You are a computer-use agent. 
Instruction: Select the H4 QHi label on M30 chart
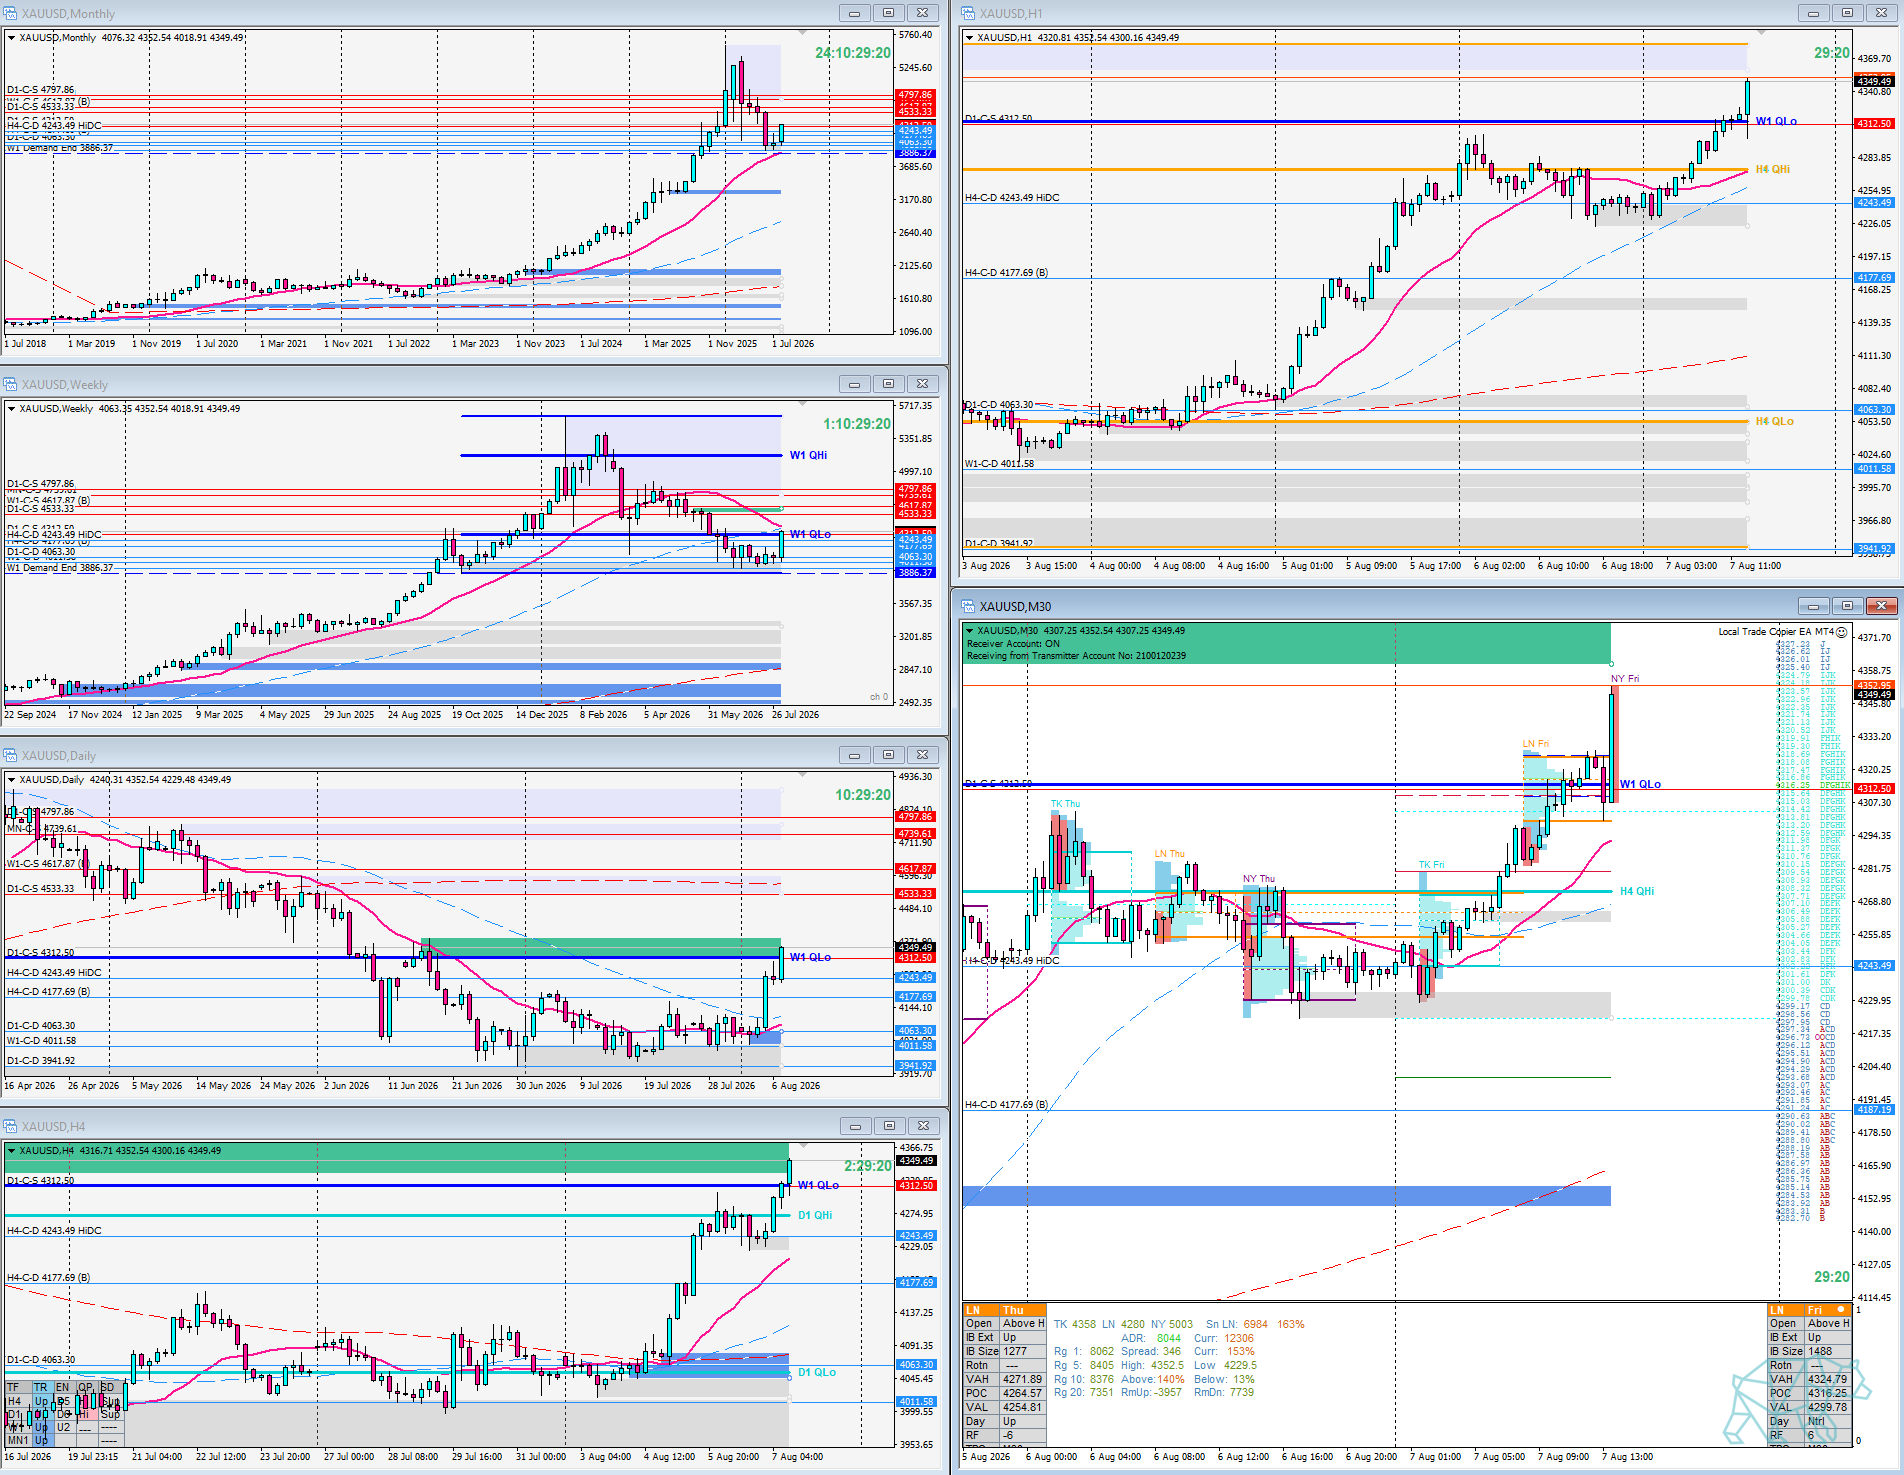1637,892
